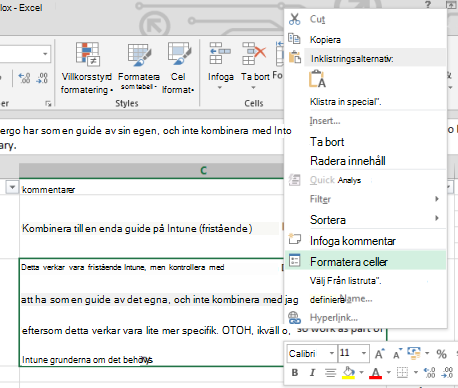Click the Infoga kommentar icon
The image size is (458, 388).
[295, 239]
